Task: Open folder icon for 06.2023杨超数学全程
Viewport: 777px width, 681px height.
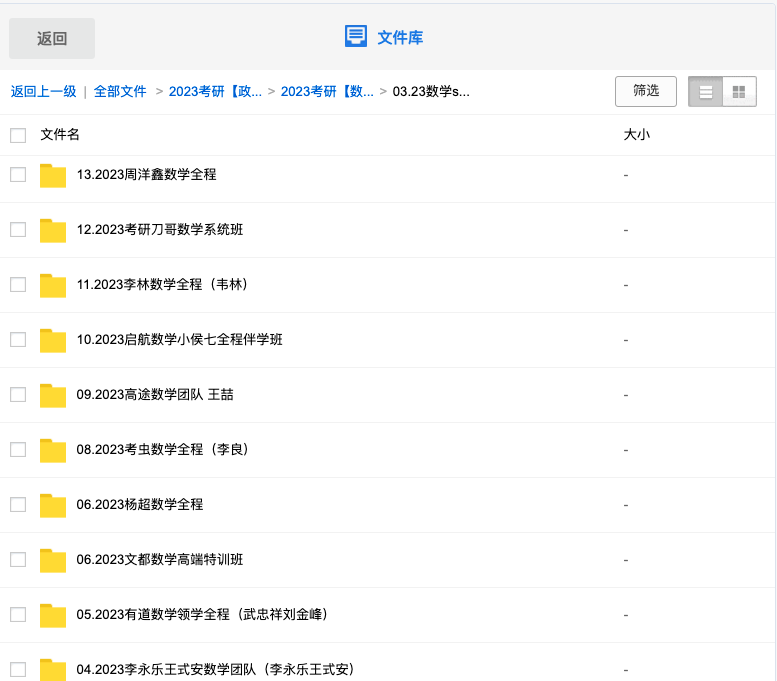Action: tap(53, 506)
